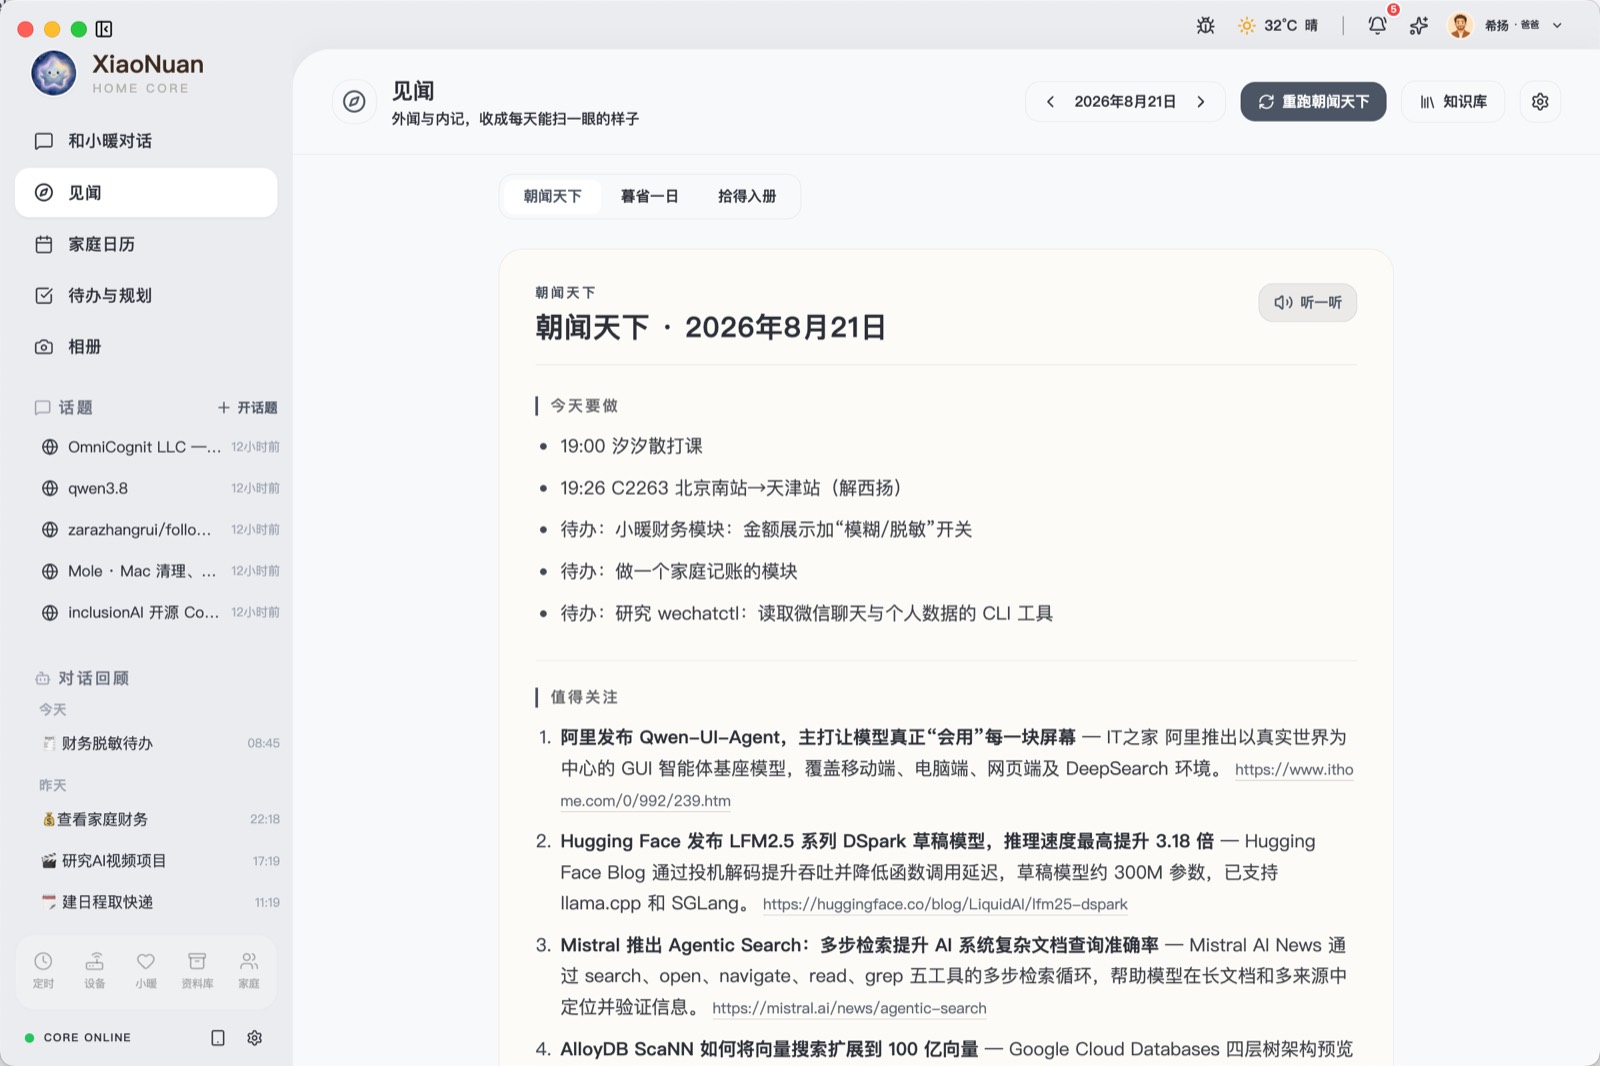
Task: Click the CORE ONLINE status indicator
Action: tap(78, 1038)
